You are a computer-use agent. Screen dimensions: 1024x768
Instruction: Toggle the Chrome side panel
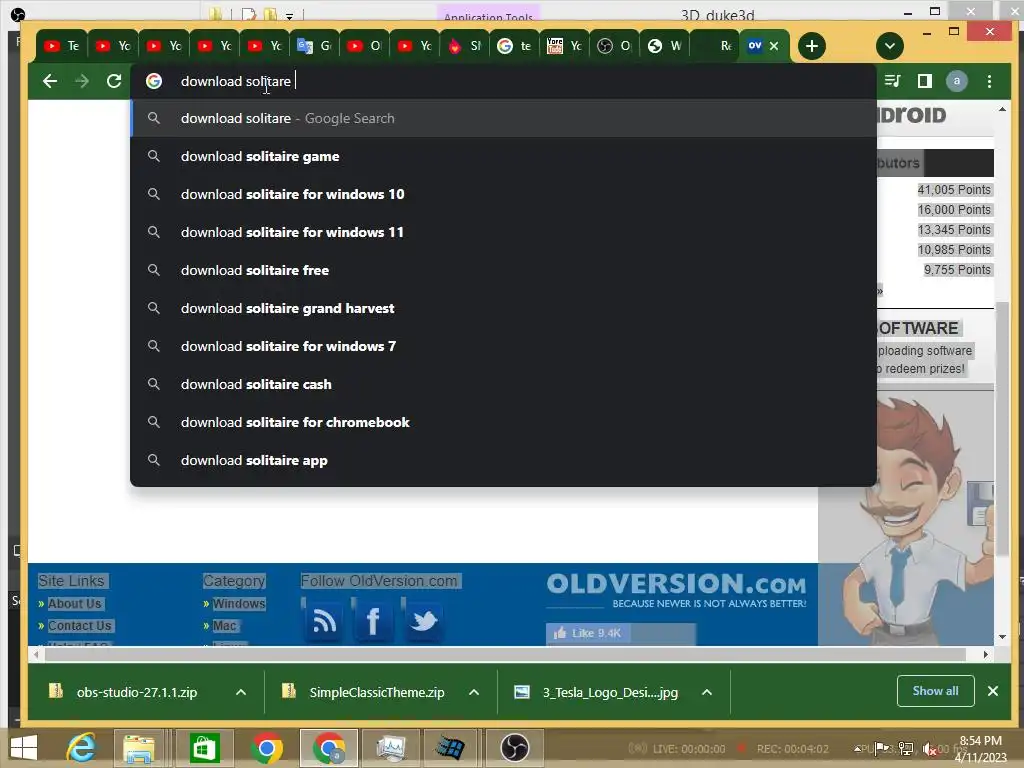(925, 81)
